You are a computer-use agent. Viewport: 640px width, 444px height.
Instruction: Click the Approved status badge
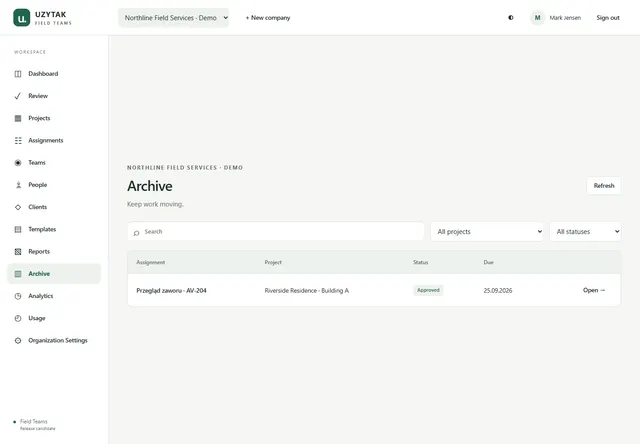(428, 290)
